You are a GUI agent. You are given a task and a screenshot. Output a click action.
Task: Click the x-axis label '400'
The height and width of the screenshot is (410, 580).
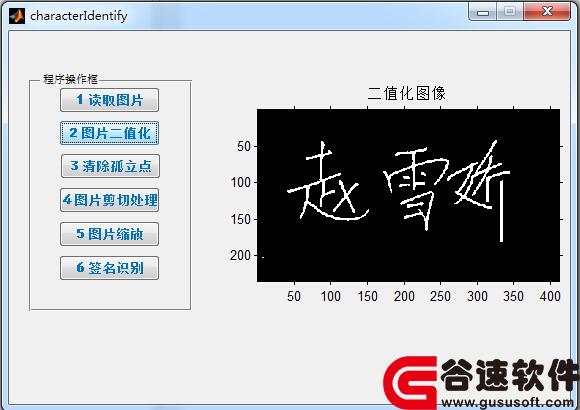550,296
